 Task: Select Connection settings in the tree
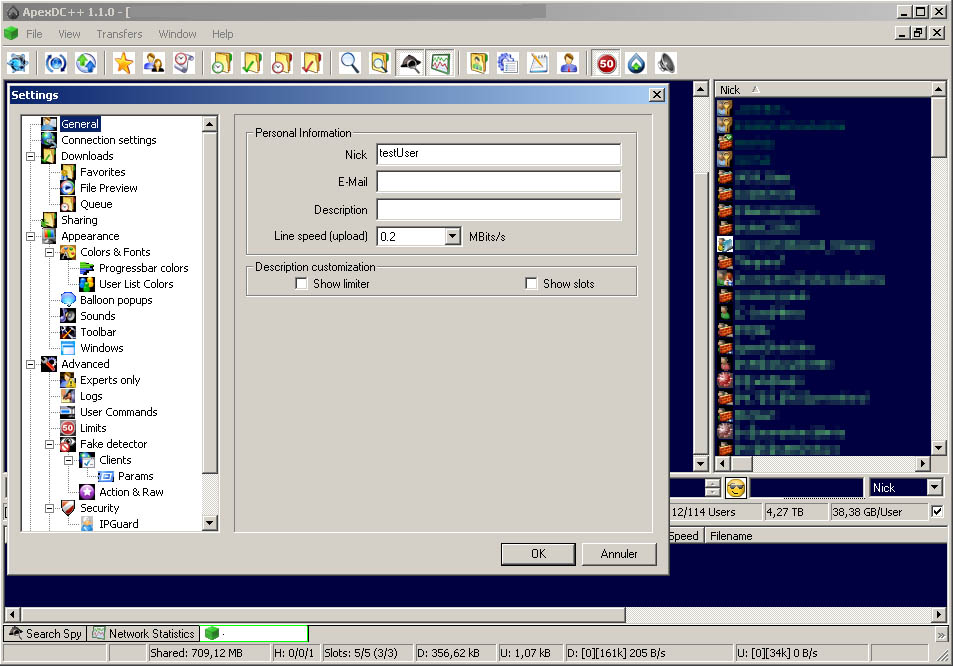pyautogui.click(x=109, y=140)
